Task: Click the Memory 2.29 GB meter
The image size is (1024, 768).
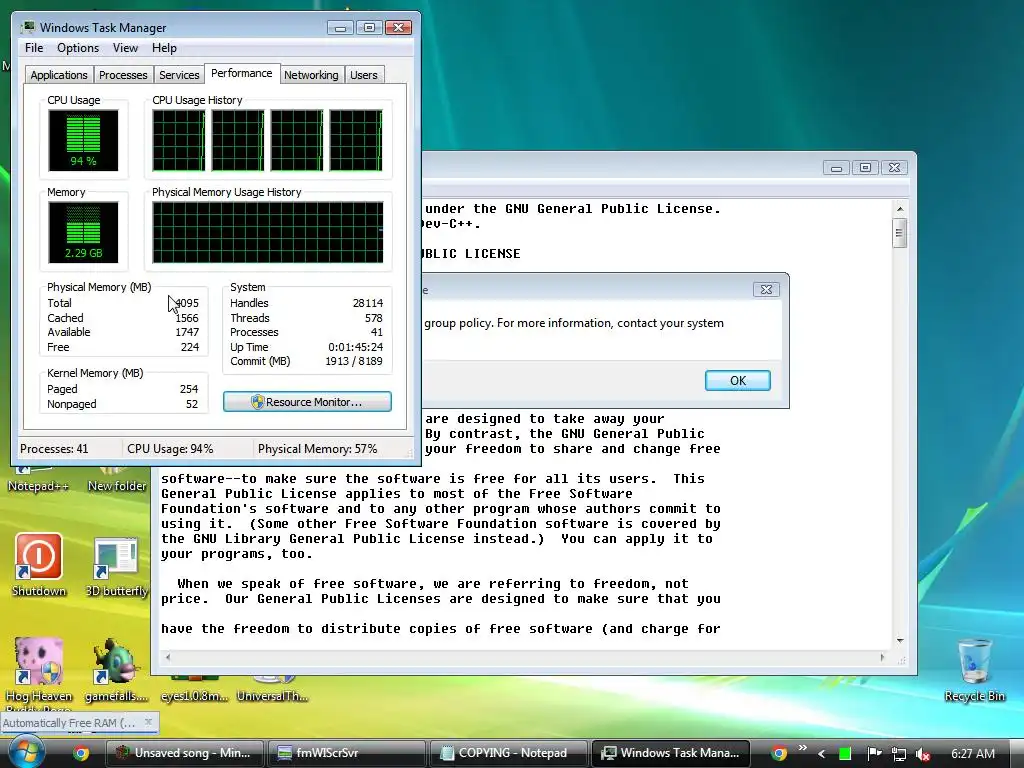Action: [x=83, y=232]
